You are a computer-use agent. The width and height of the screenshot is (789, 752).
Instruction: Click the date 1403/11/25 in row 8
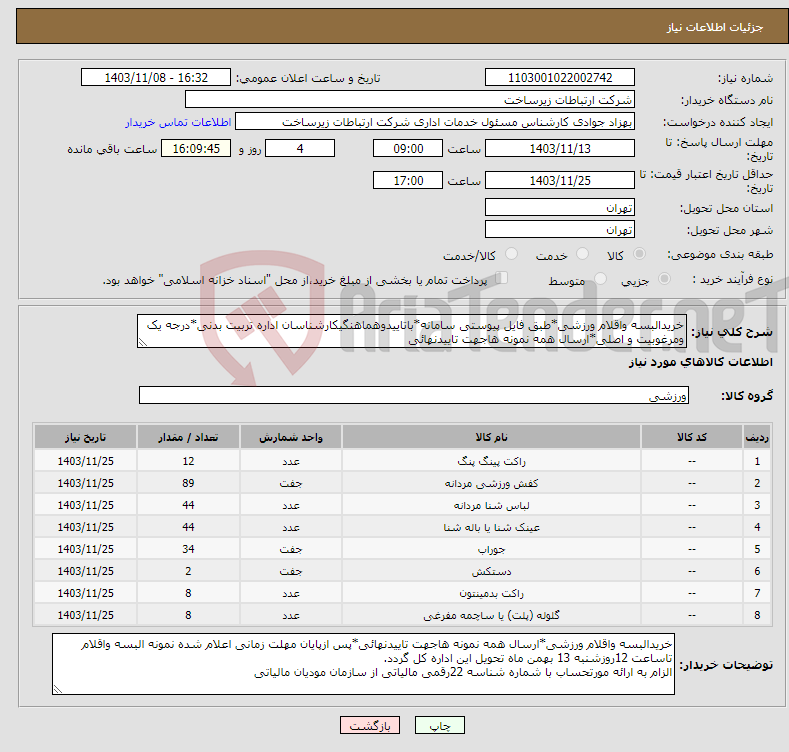tap(86, 615)
